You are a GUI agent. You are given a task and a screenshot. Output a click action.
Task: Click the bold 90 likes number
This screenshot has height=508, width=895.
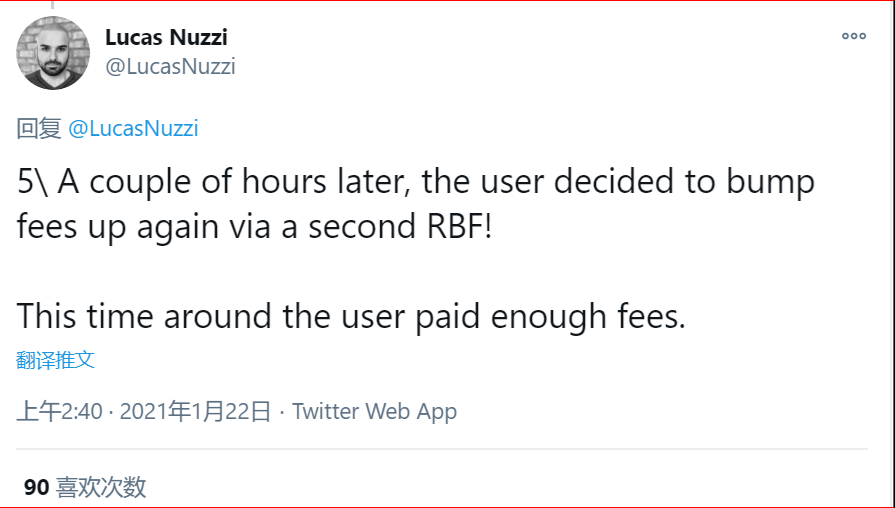[37, 487]
